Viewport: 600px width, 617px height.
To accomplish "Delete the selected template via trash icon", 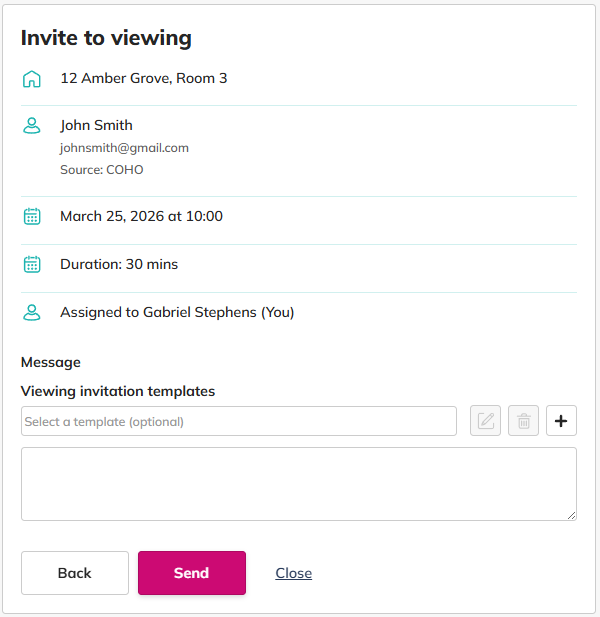I will [523, 421].
